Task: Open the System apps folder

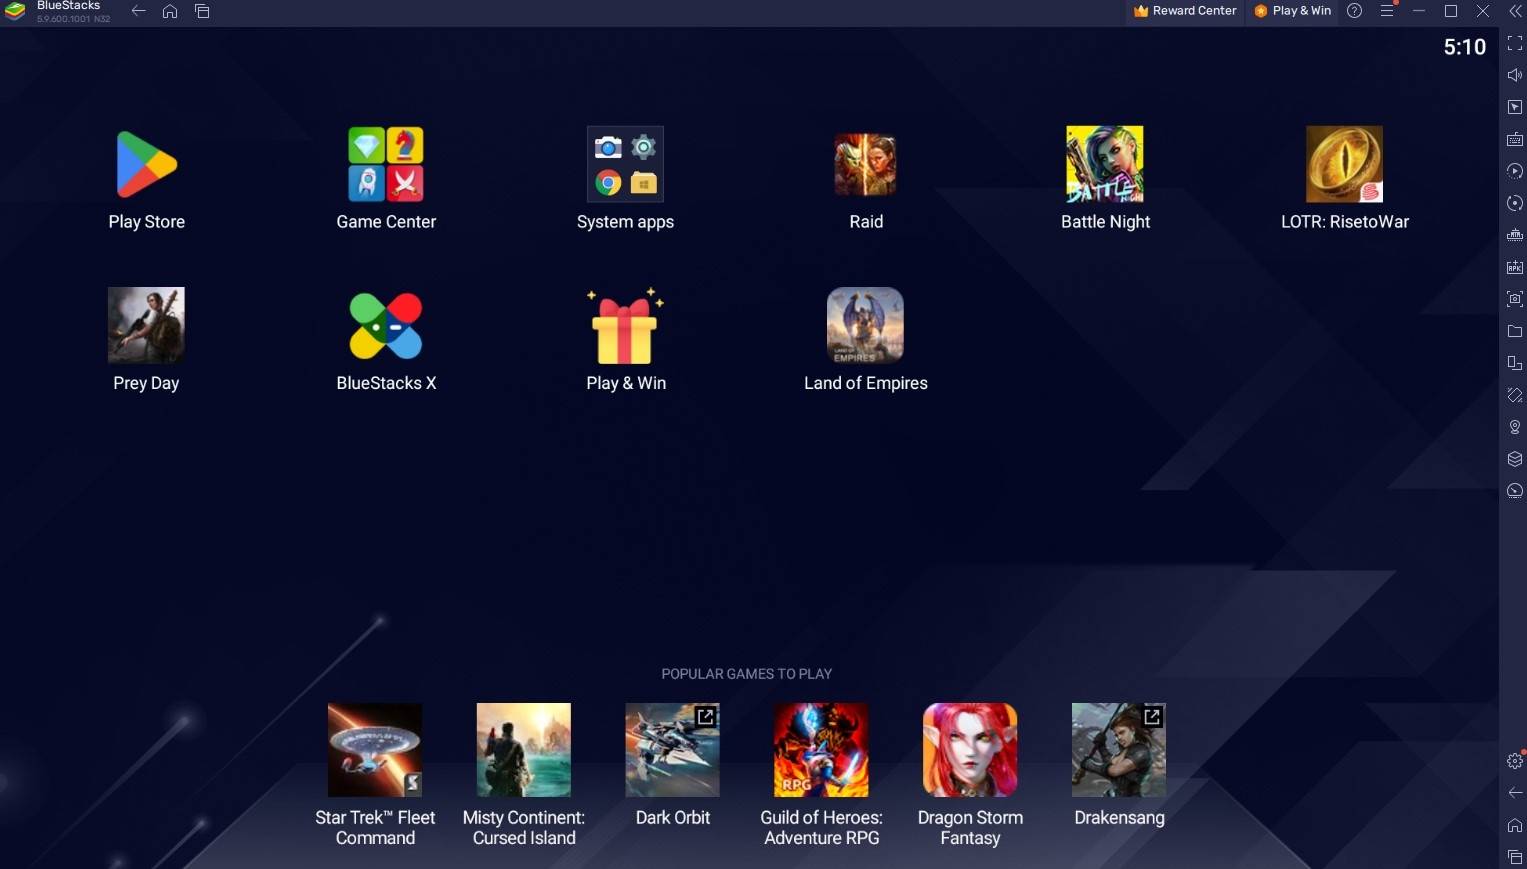Action: coord(625,165)
